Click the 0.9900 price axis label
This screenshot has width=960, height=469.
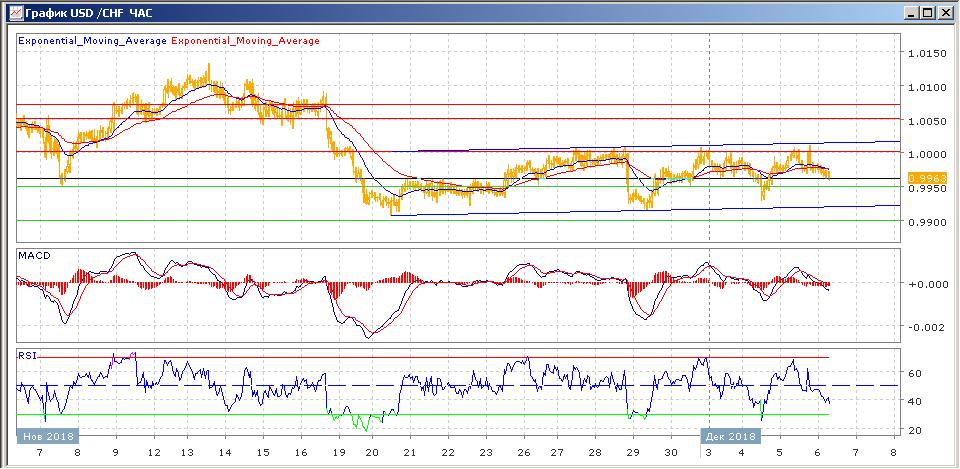coord(926,222)
